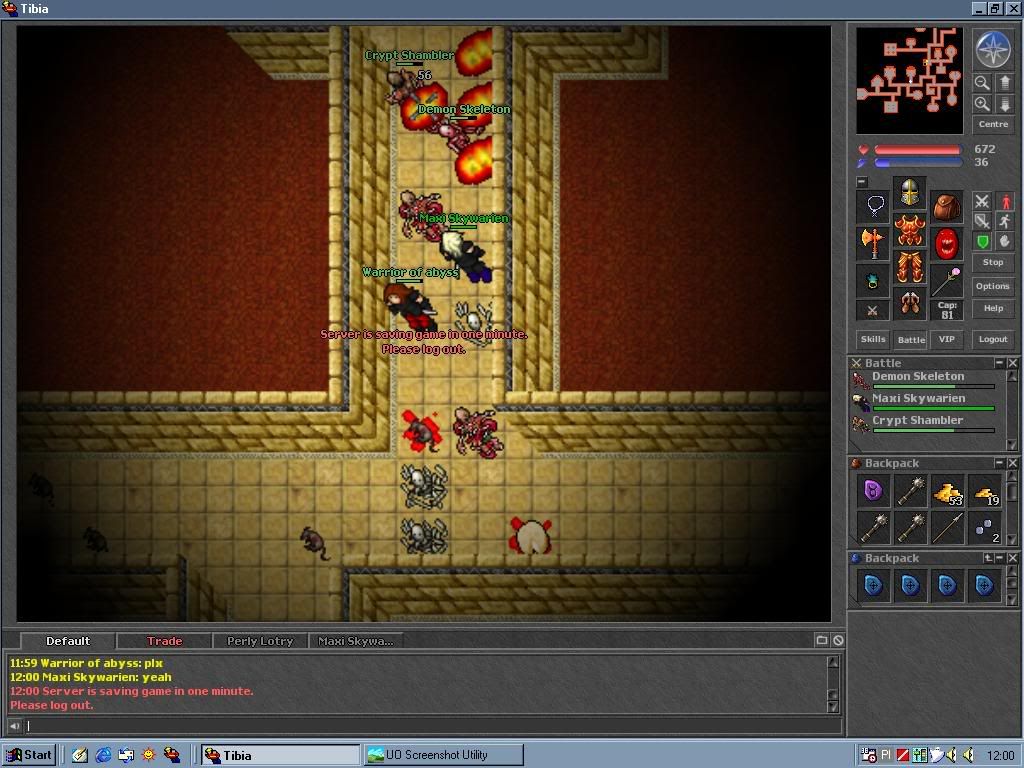This screenshot has width=1024, height=768.
Task: Select the ring equipment slot
Action: pos(873,281)
